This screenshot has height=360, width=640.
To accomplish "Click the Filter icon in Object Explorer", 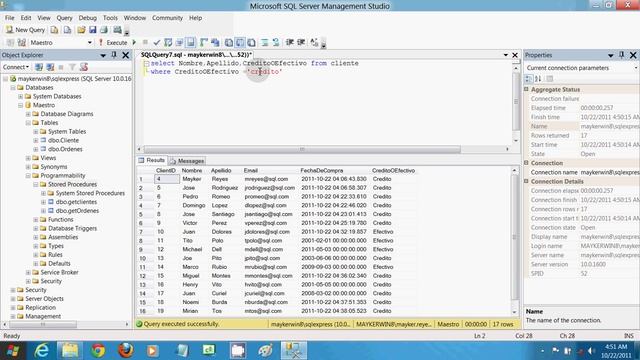I will 72,67.
